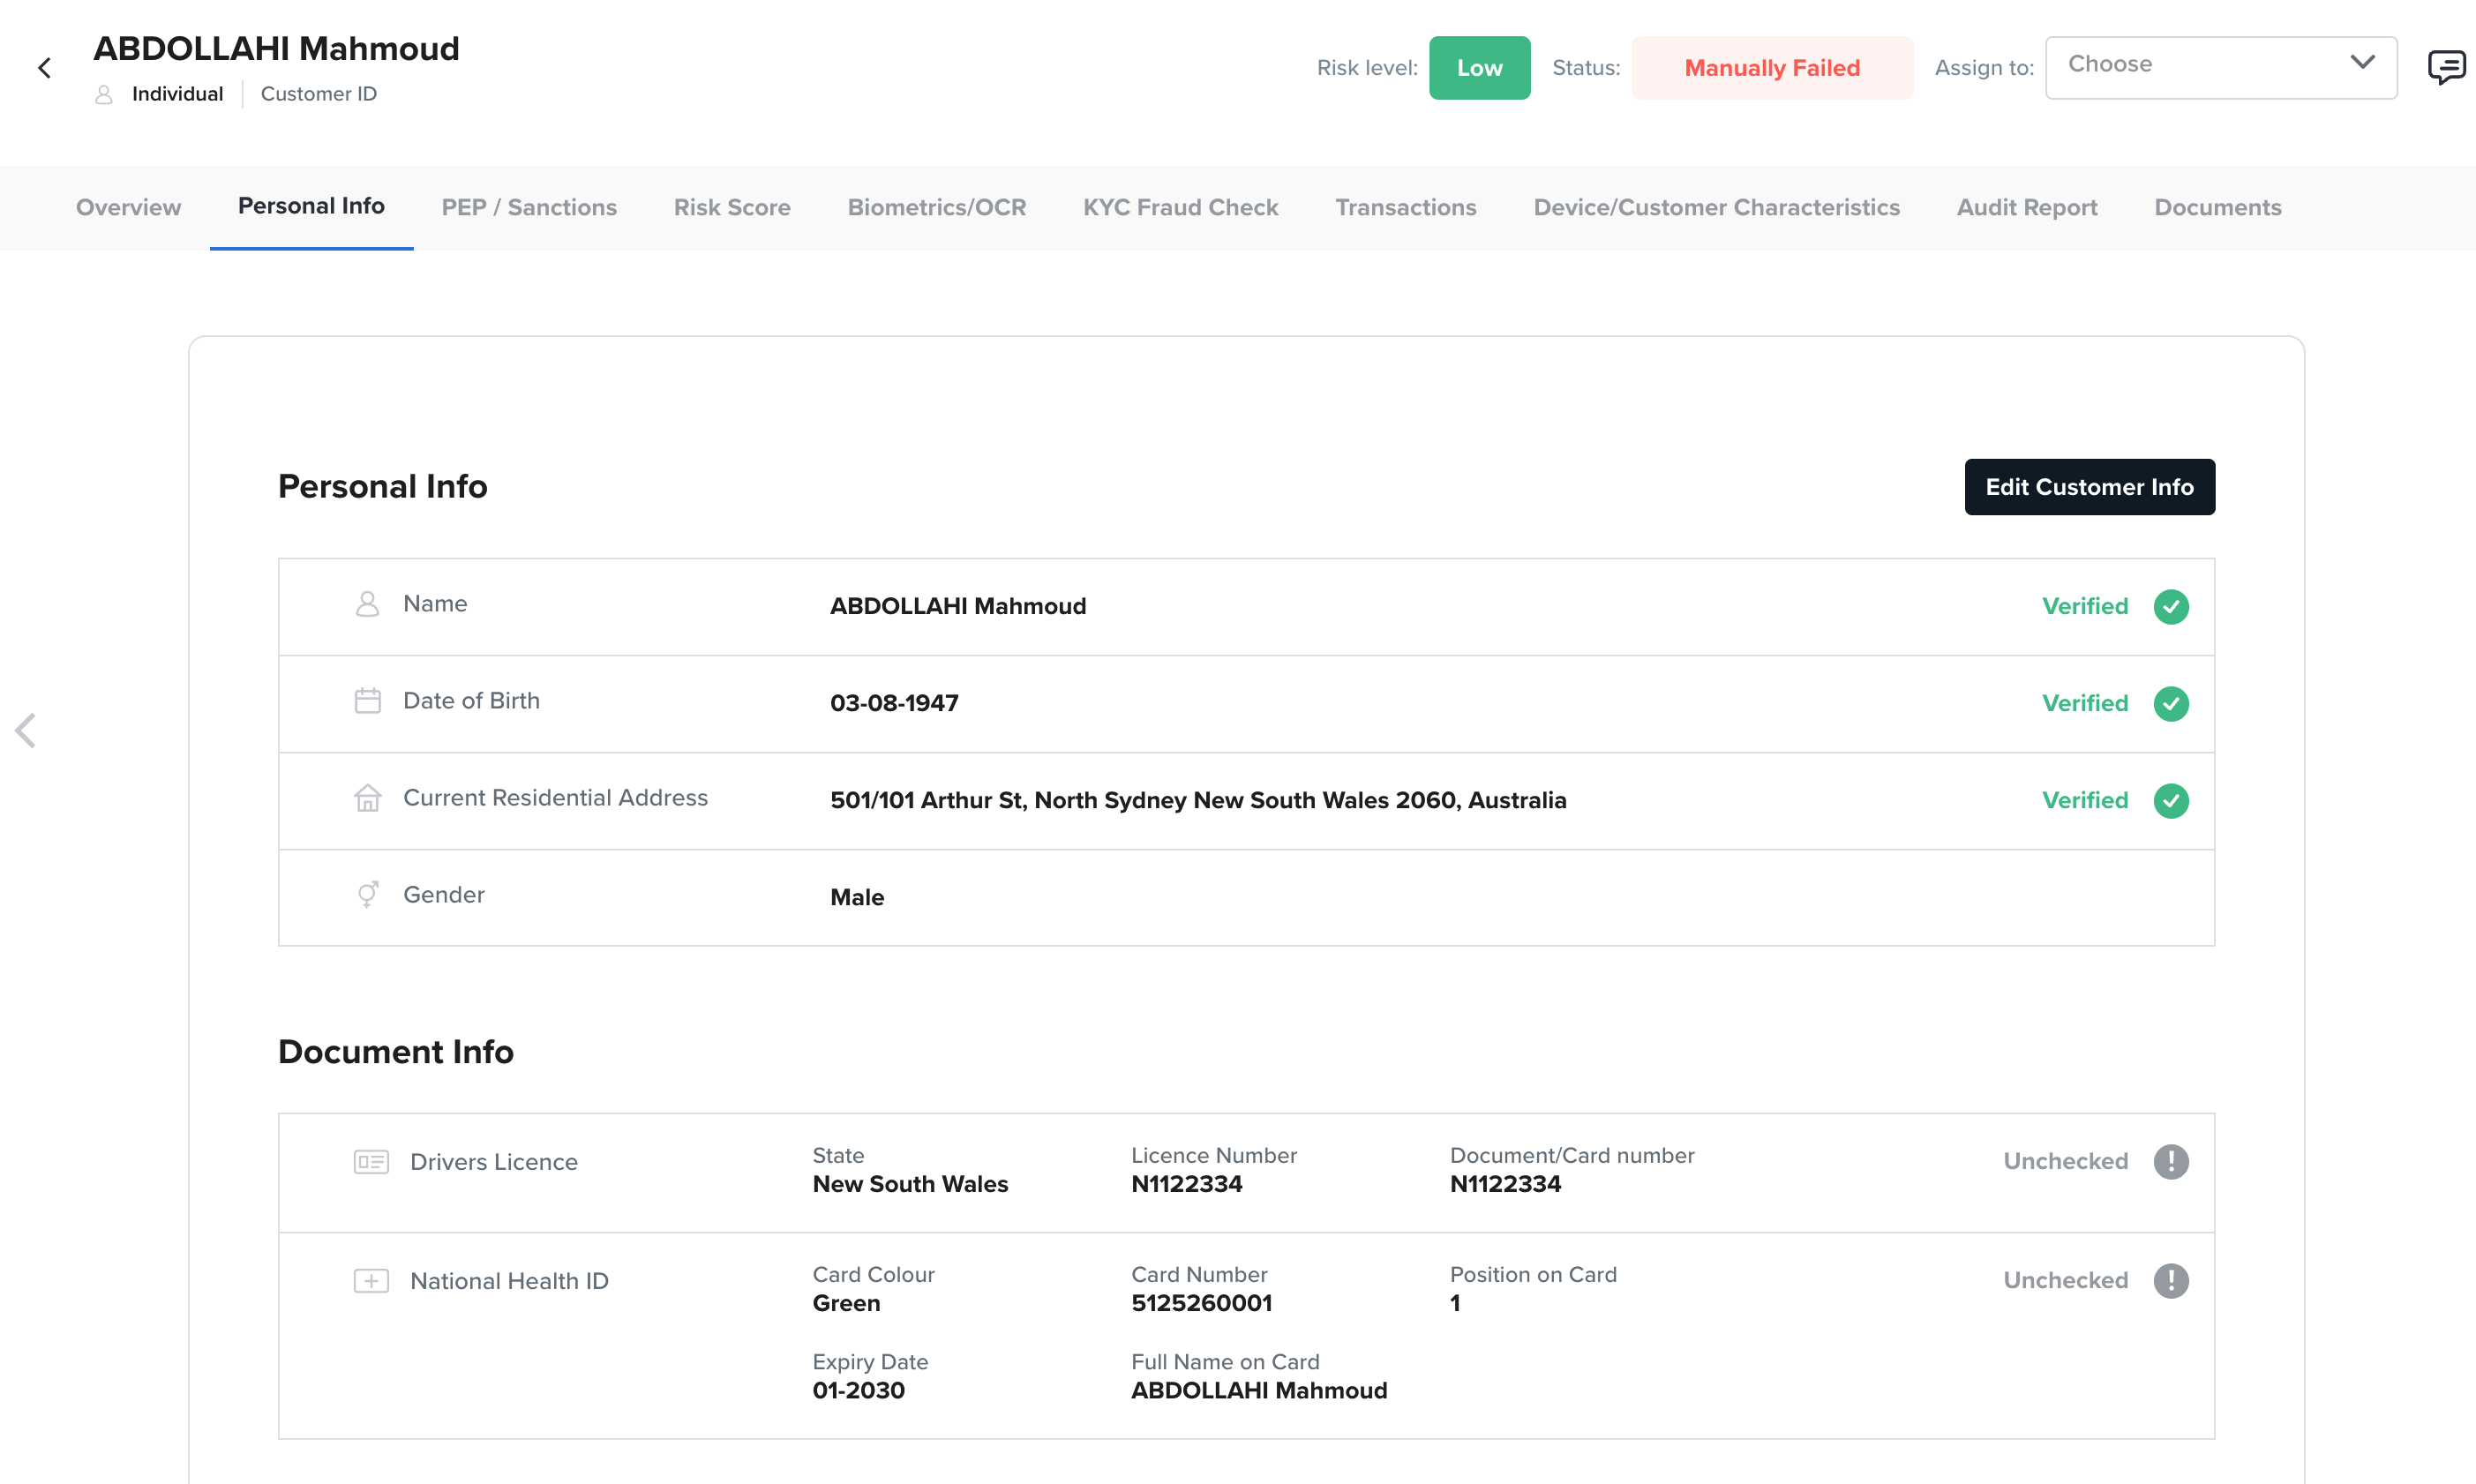Click National Health ID unchecked warning icon
Screen dimensions: 2476x1484
click(2170, 1280)
